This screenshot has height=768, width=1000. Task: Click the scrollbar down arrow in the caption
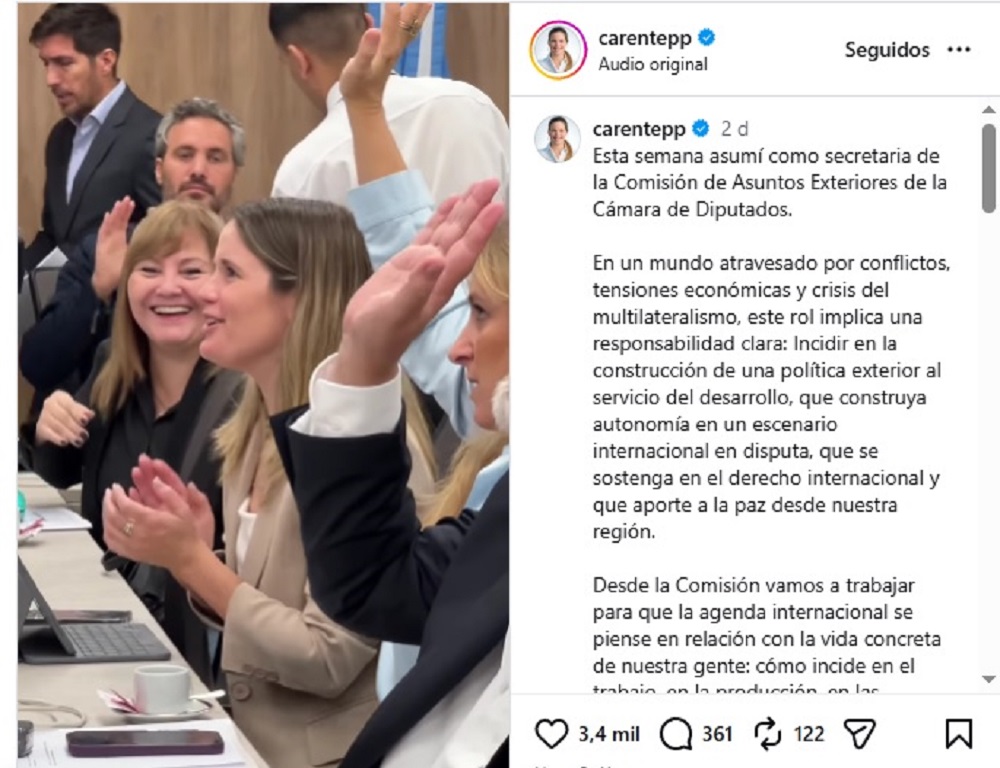[989, 679]
